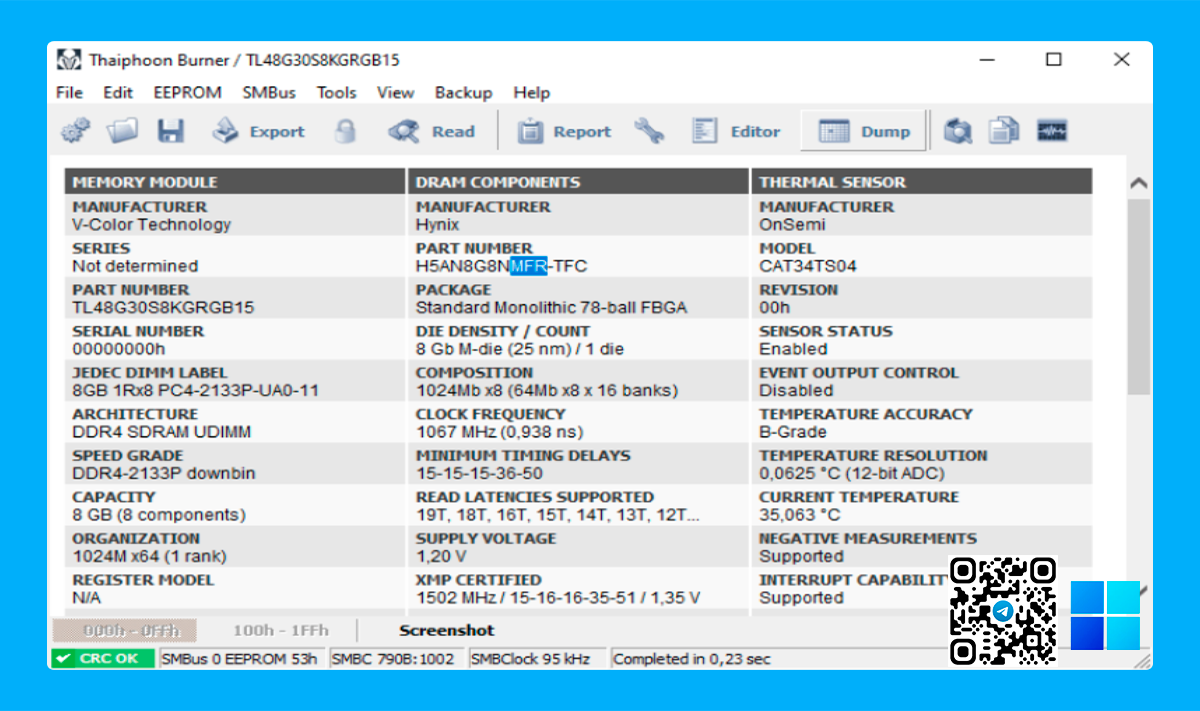Click the 35,063 °C current temperature value

[x=800, y=515]
